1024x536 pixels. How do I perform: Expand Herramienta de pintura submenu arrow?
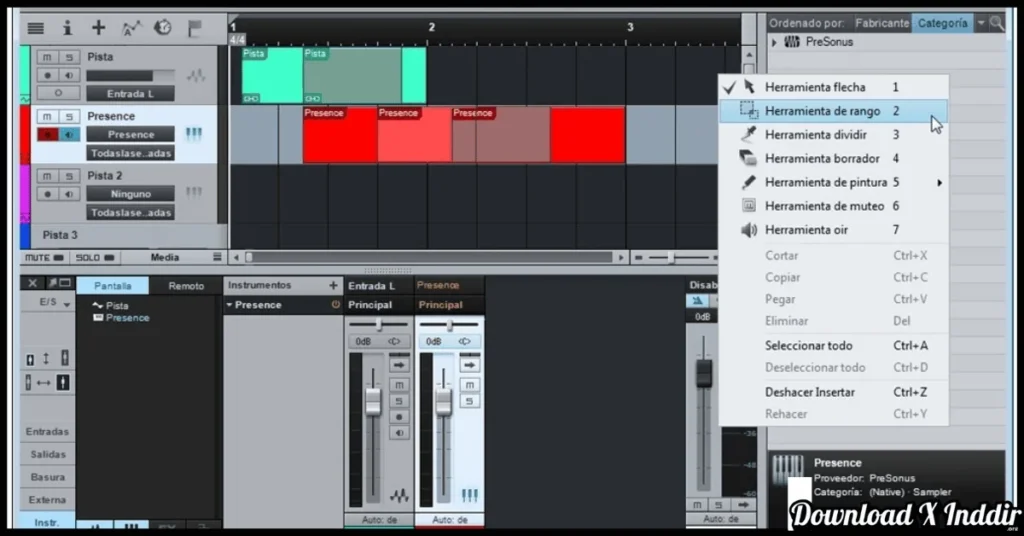(939, 183)
